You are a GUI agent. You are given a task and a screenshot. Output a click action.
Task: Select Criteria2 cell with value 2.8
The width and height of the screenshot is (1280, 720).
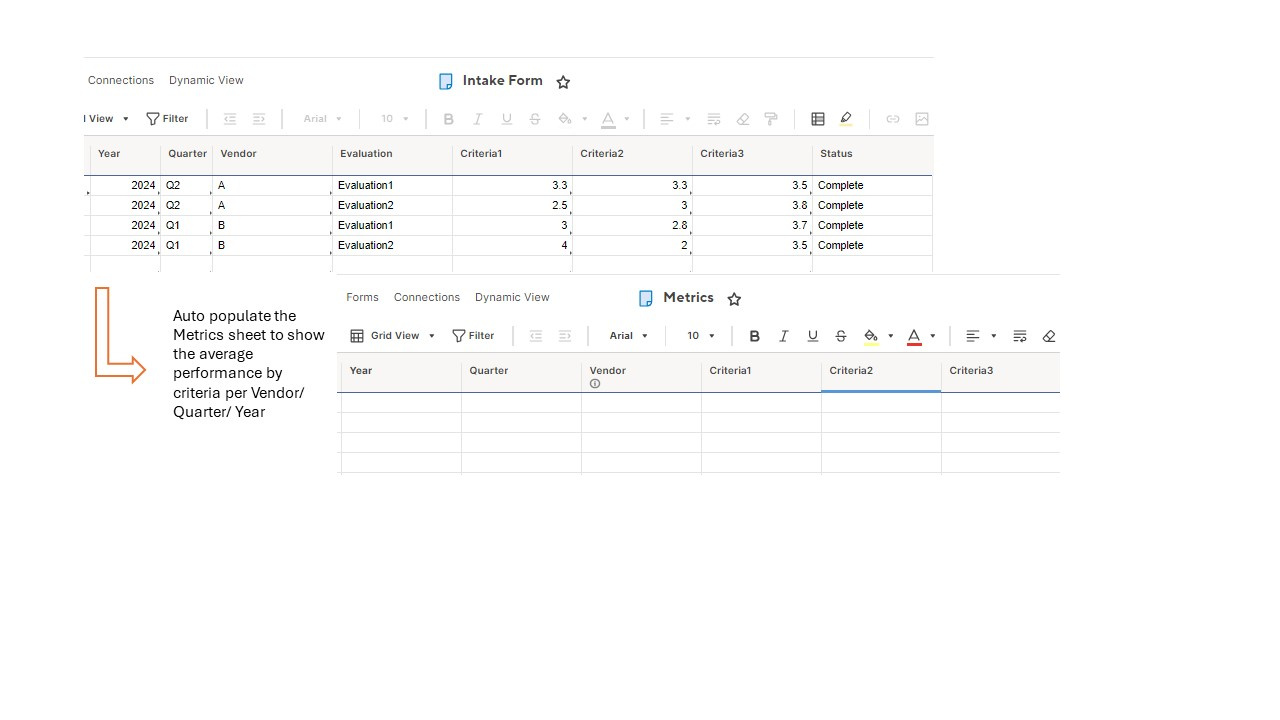pos(632,225)
